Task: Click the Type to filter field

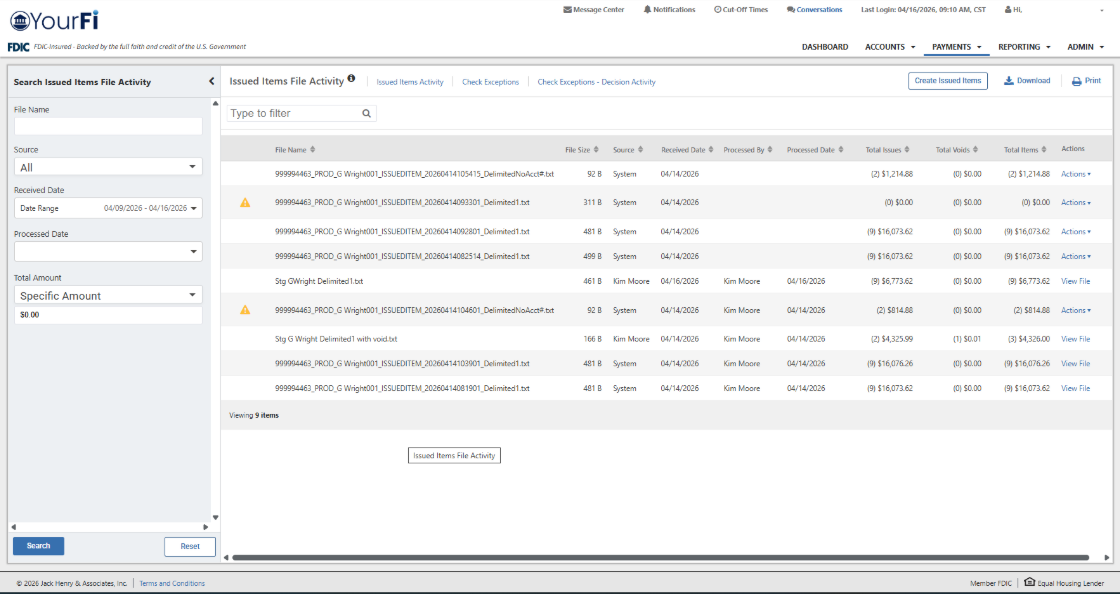Action: 301,114
